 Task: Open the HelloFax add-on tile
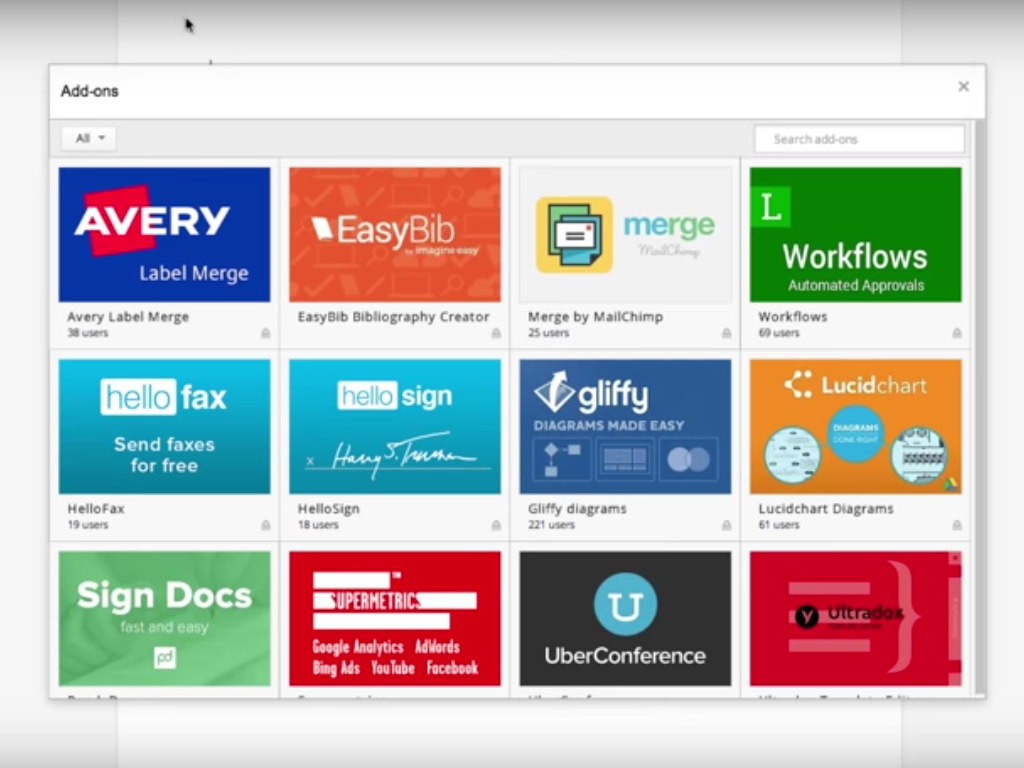click(164, 426)
